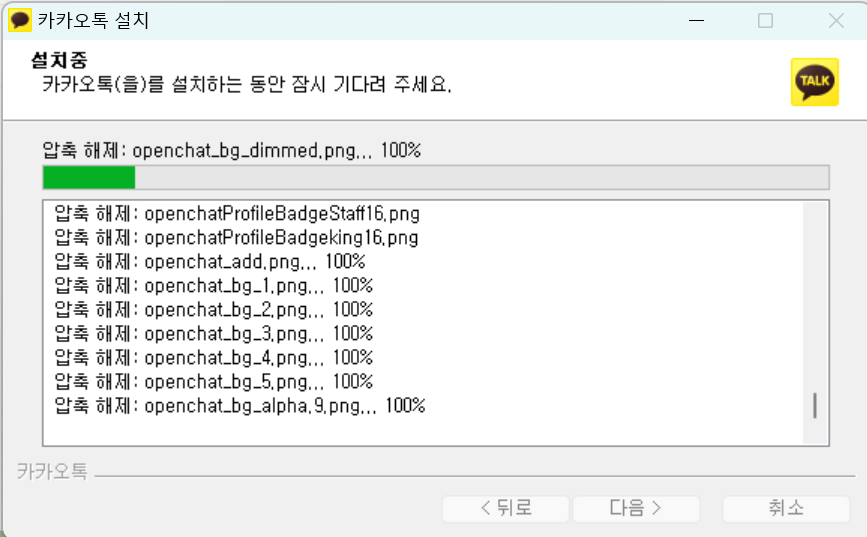The width and height of the screenshot is (867, 537).
Task: Select log row openchat_bg_4.png... 100%
Action: click(213, 358)
